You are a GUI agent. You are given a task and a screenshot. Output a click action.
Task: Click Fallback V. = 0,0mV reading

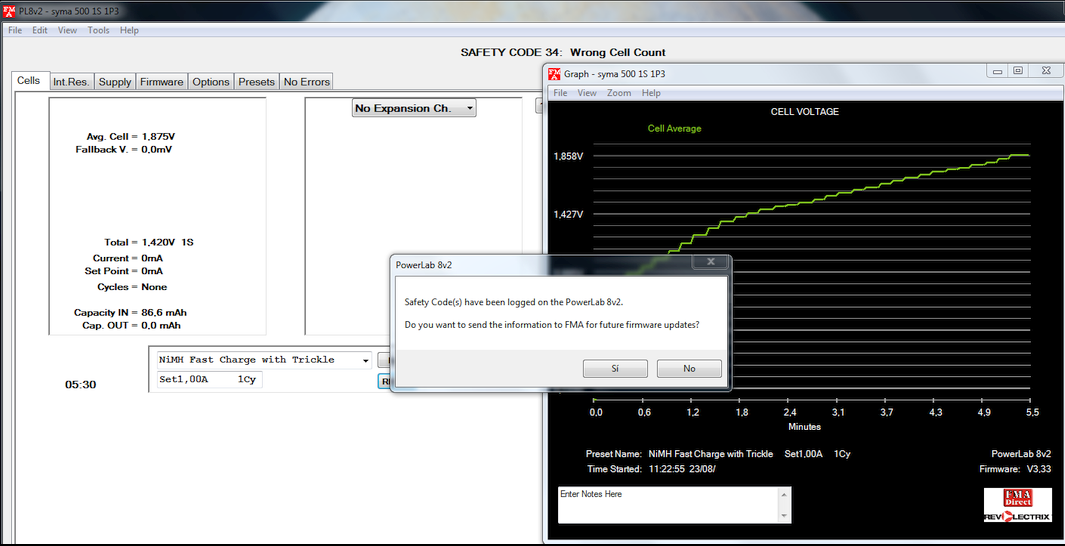coord(124,149)
